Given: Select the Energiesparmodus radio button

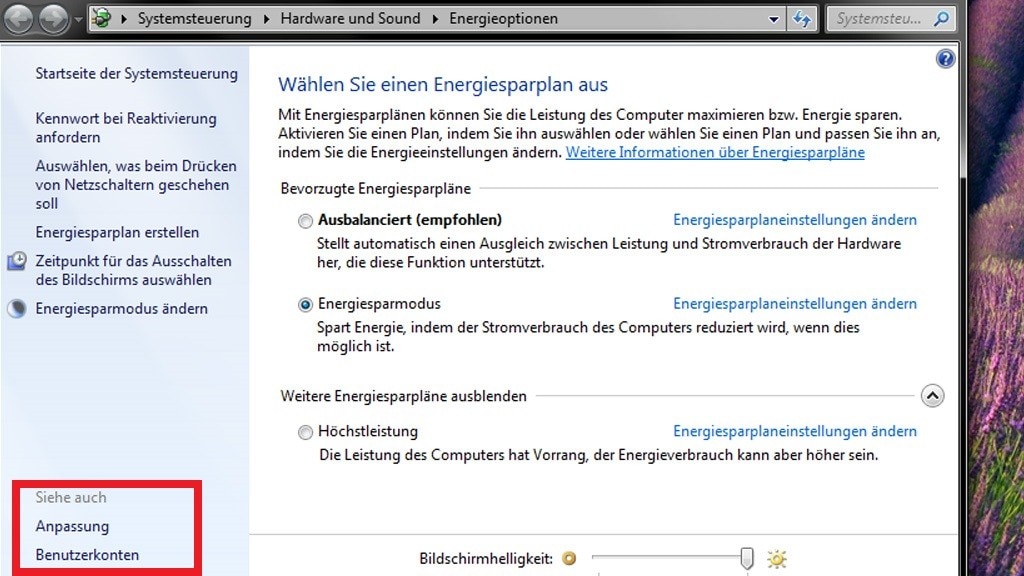Looking at the screenshot, I should click(305, 305).
